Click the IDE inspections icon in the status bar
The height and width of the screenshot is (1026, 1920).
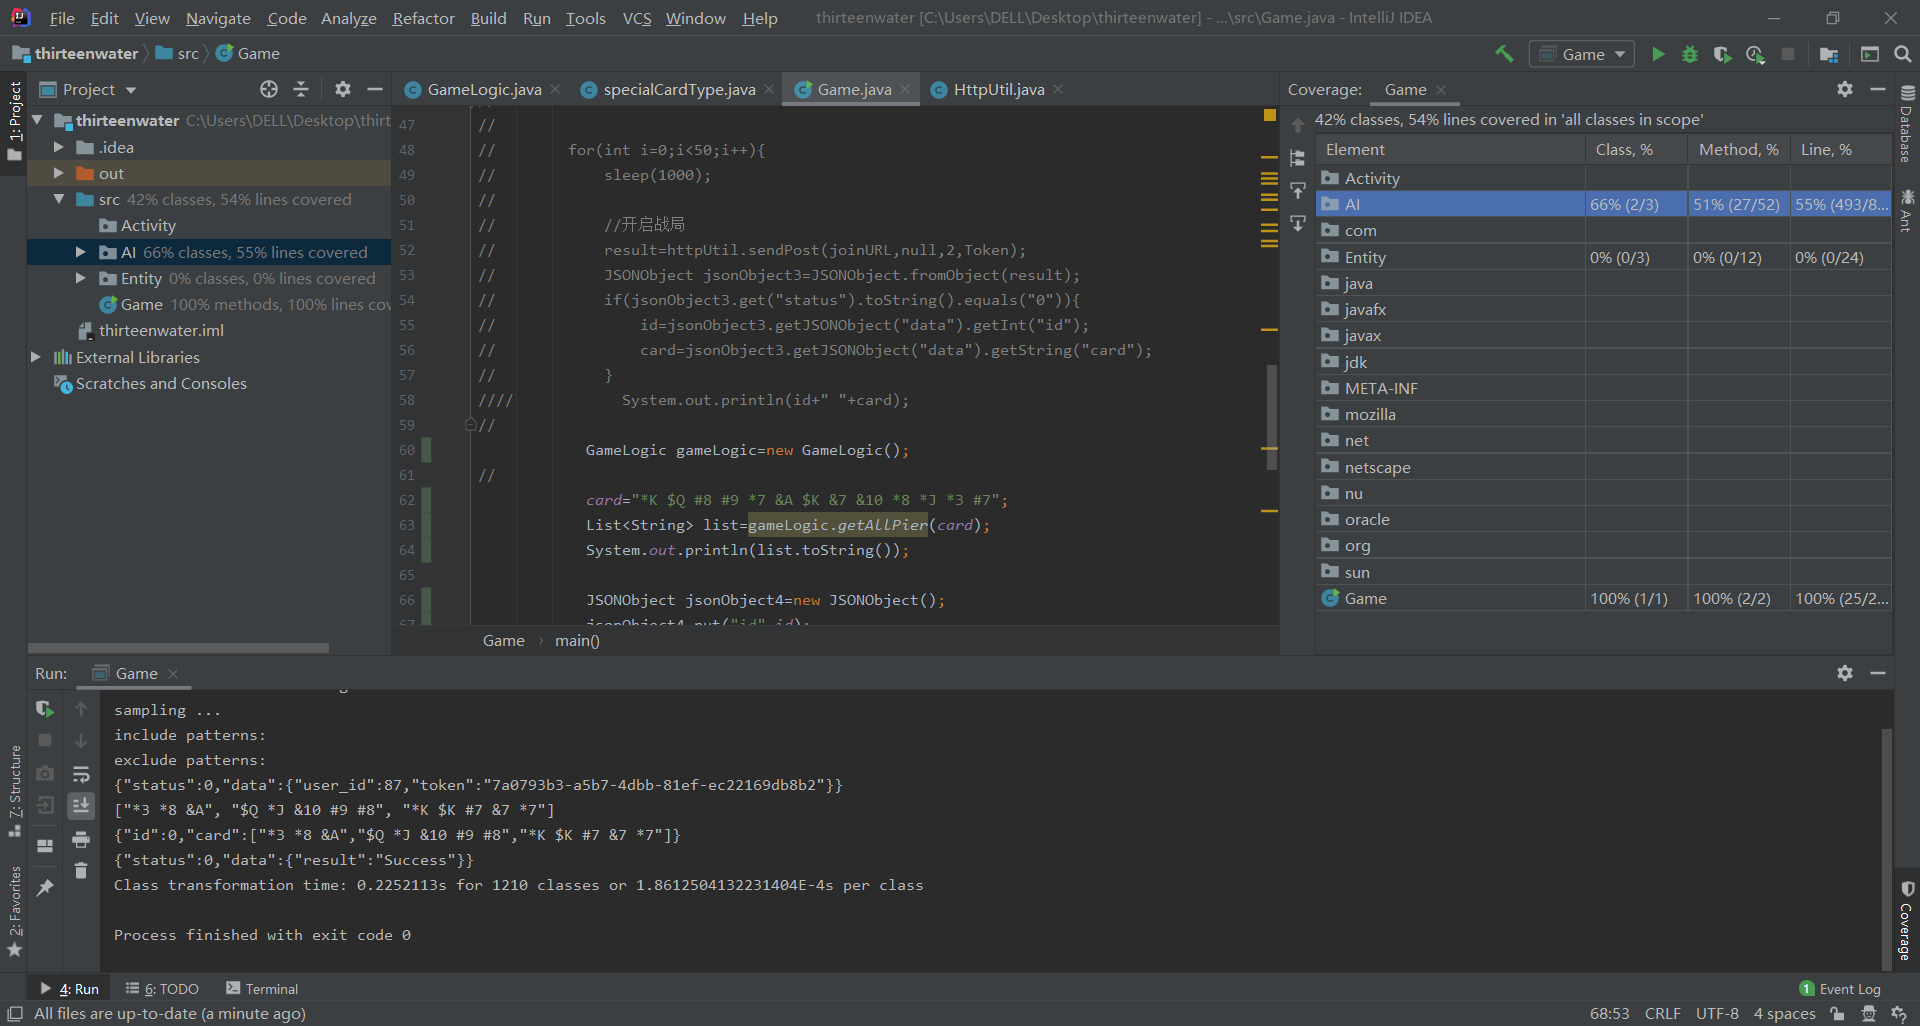[1869, 1013]
